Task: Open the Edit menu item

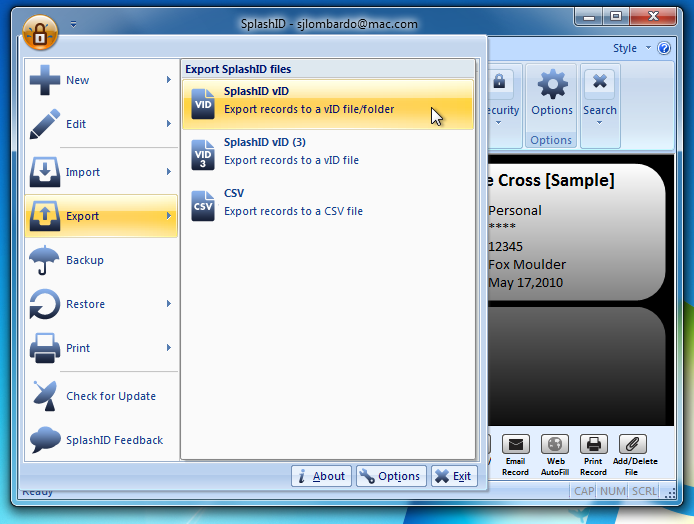Action: pos(101,124)
